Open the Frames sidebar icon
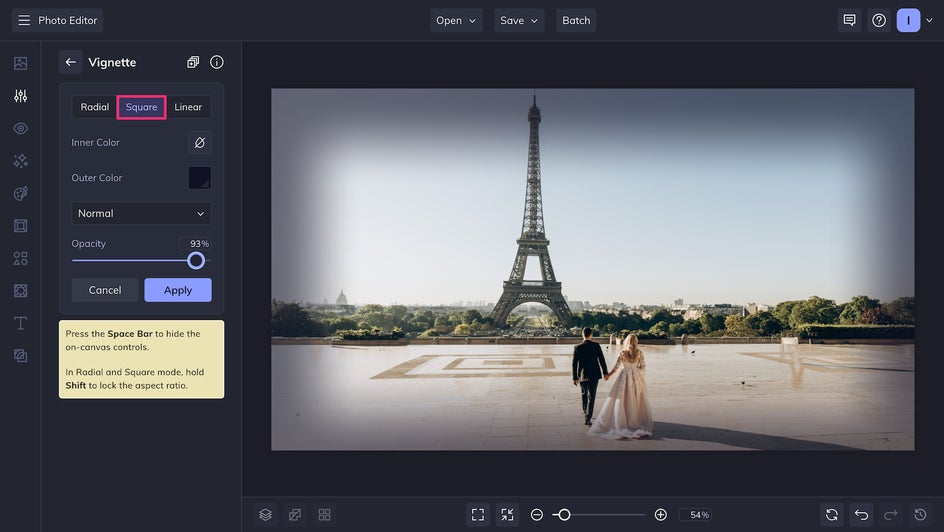The width and height of the screenshot is (944, 532). pos(20,226)
